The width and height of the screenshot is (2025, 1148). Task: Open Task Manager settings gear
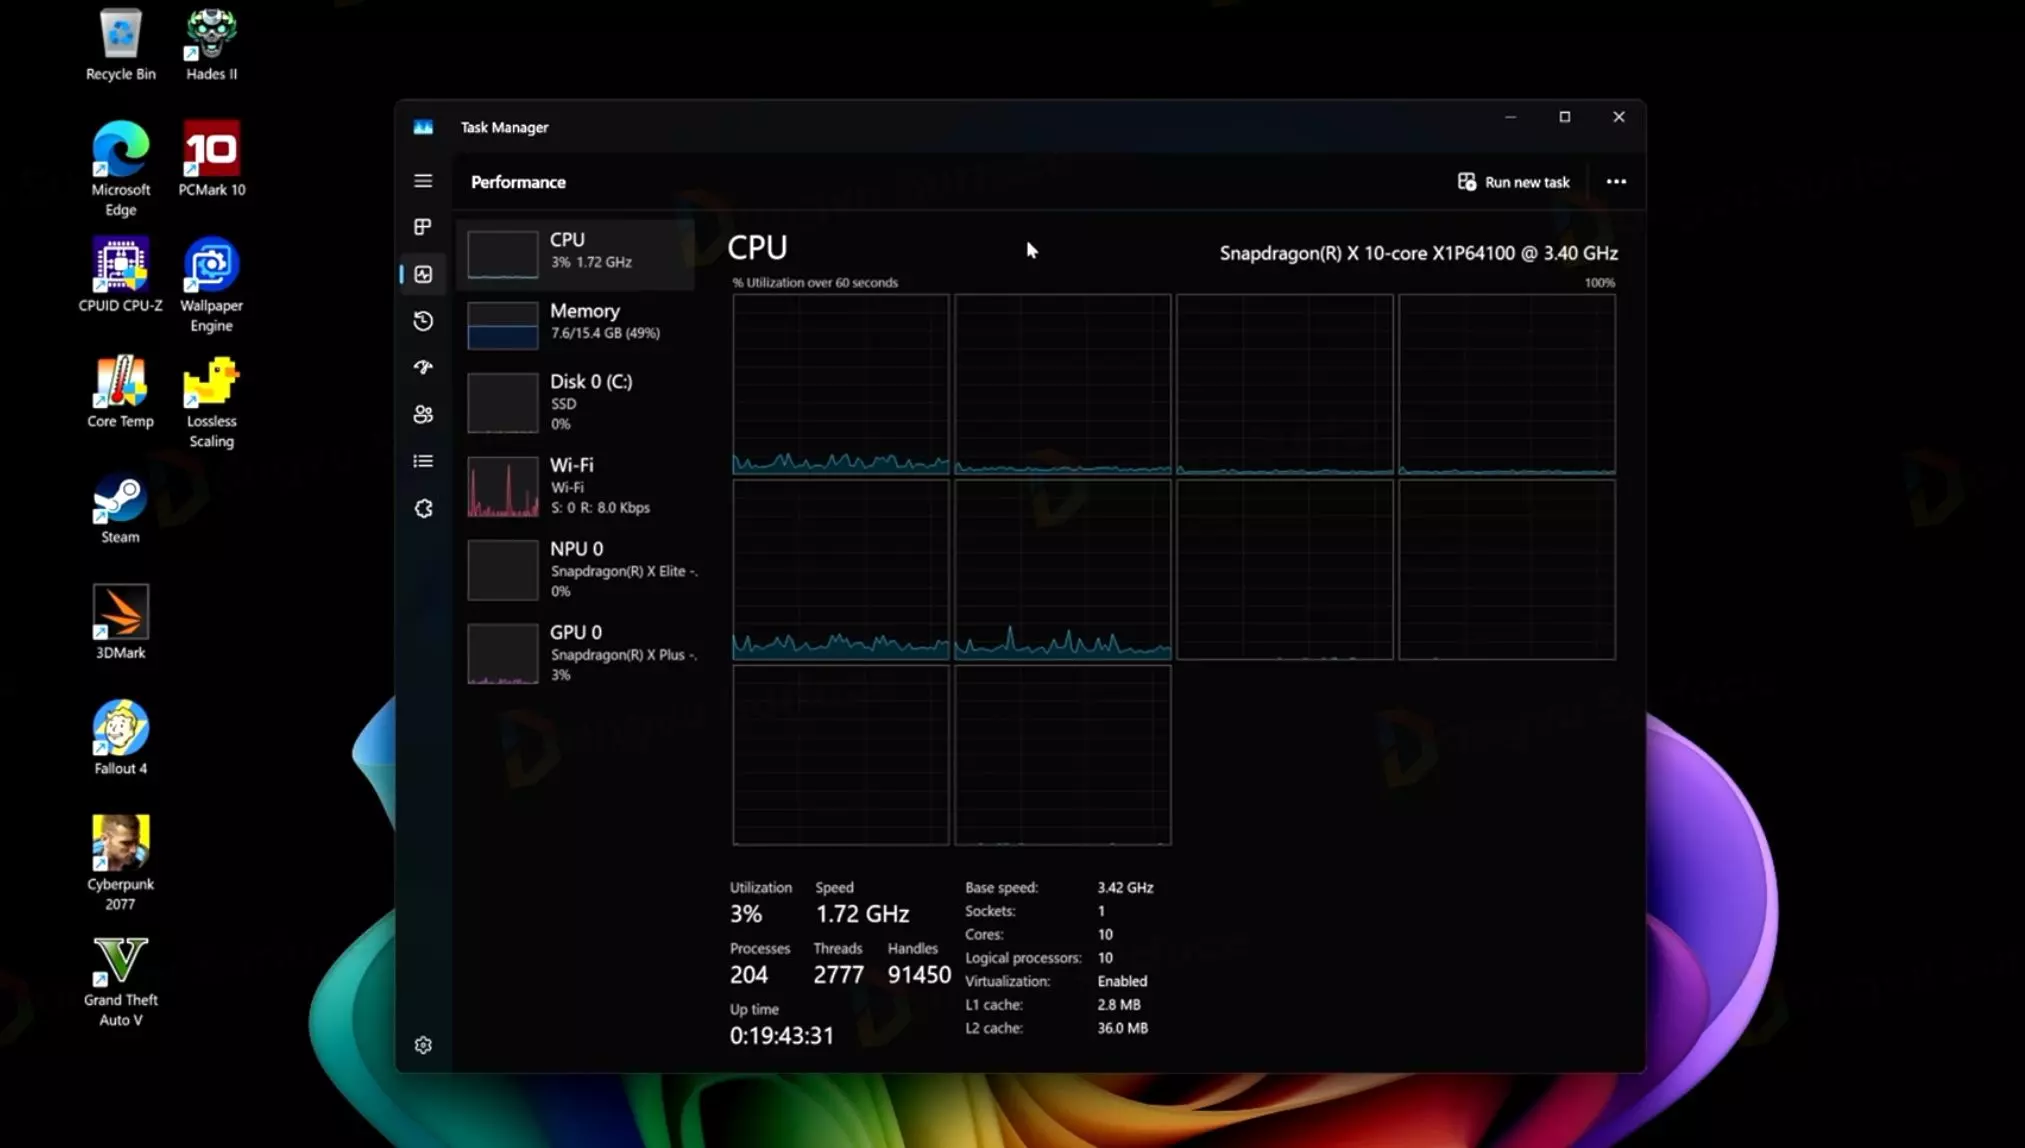point(423,1045)
